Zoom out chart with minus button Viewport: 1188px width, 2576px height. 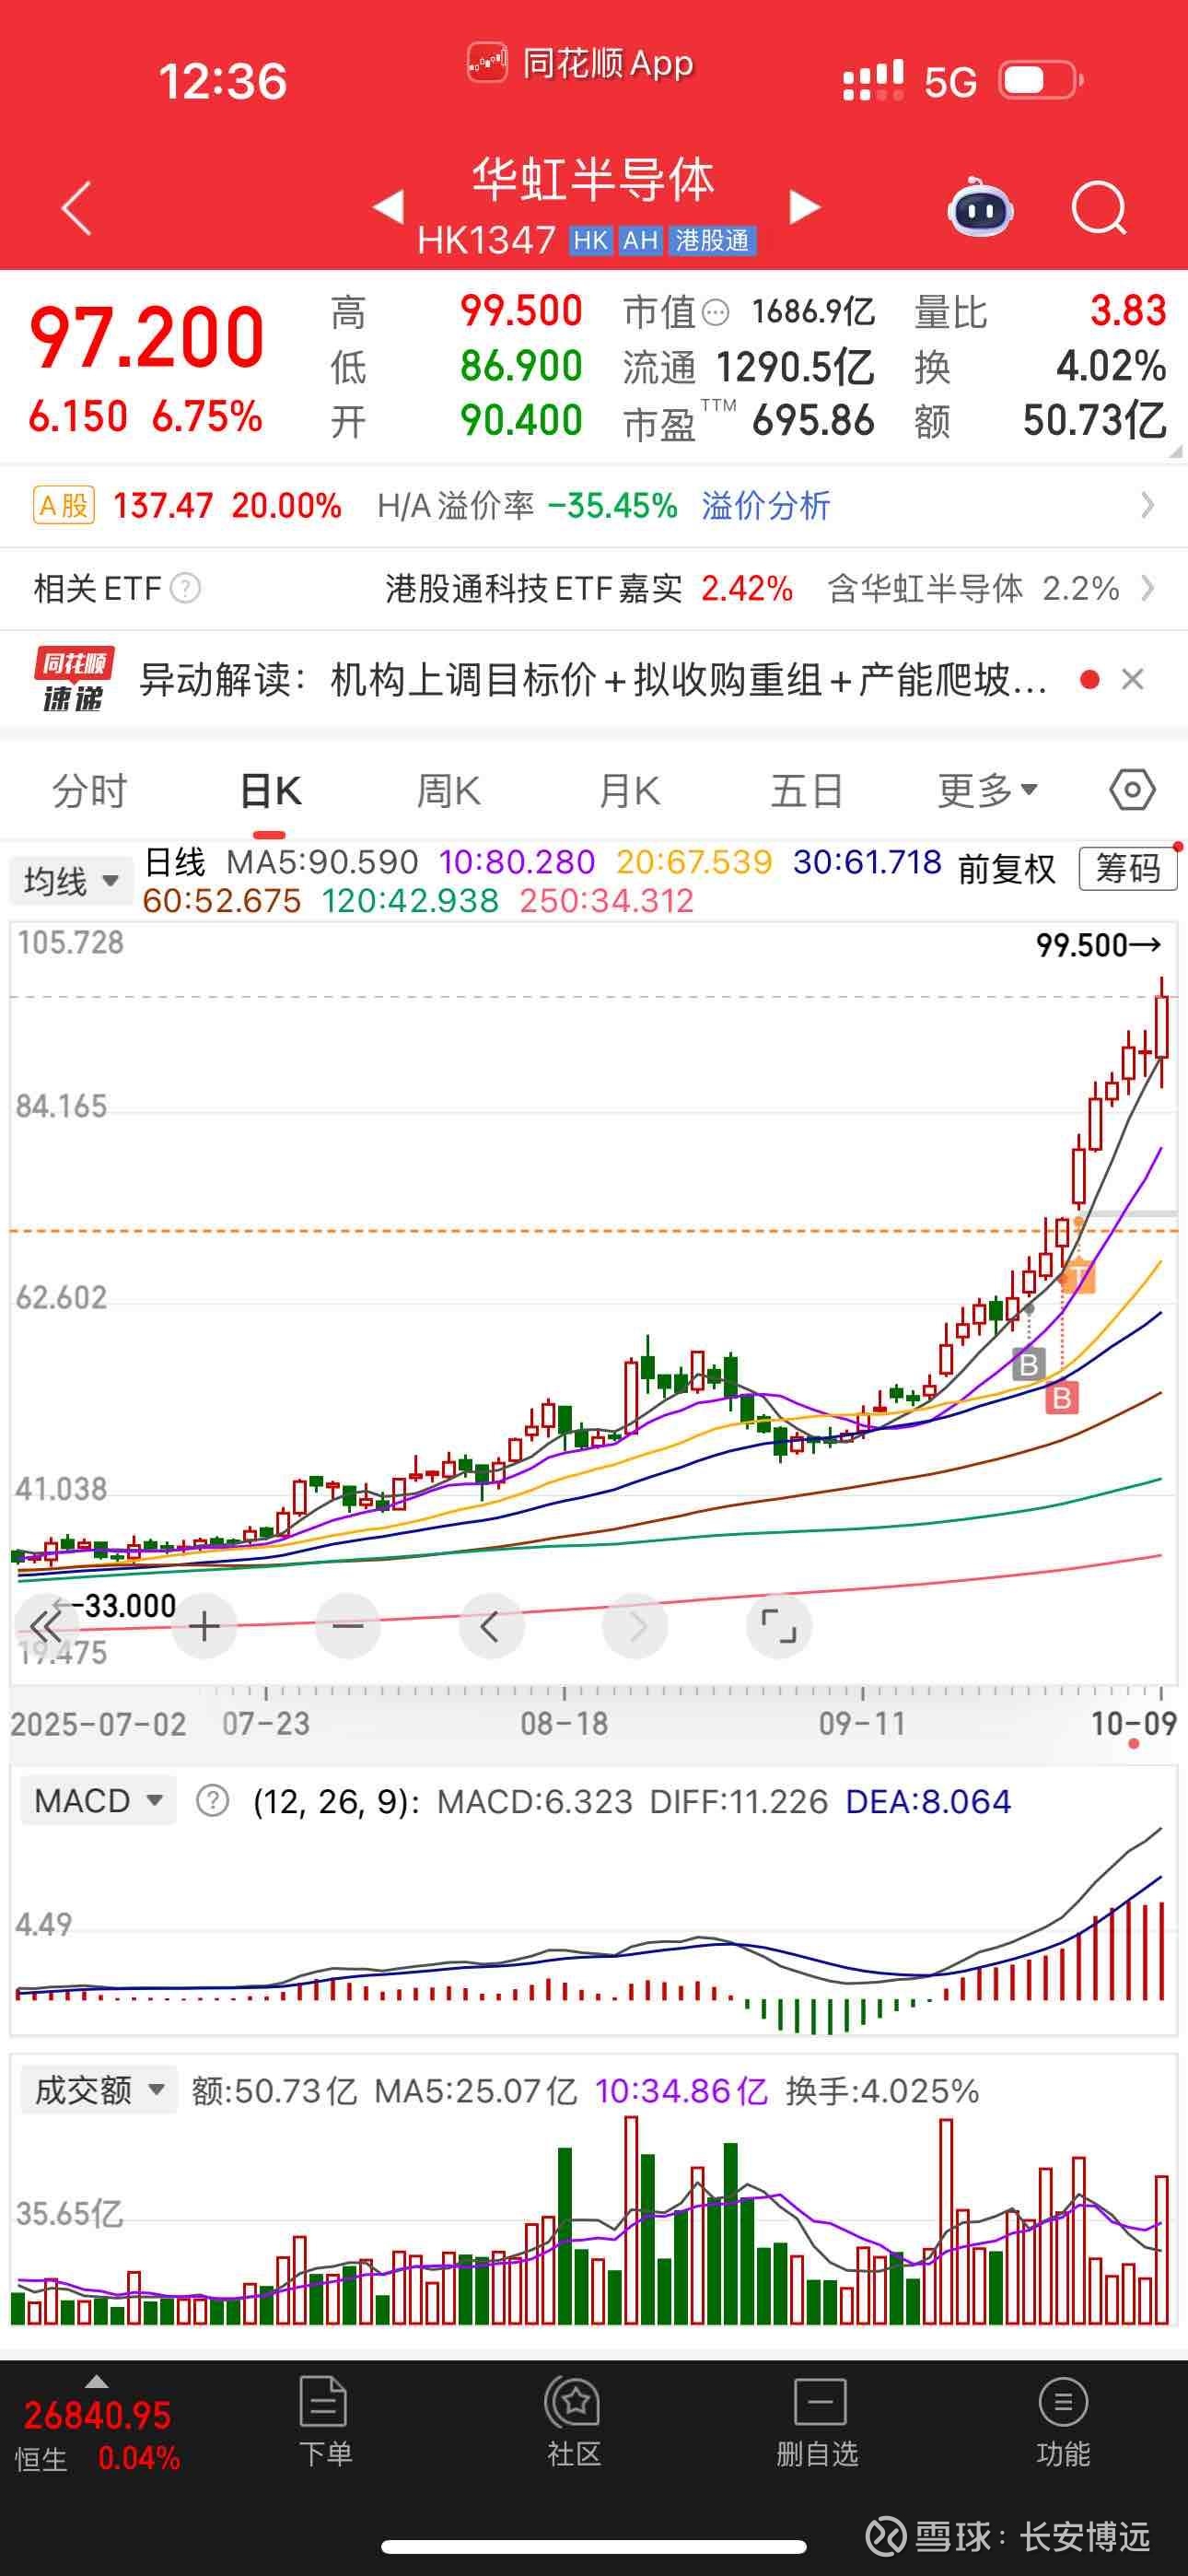click(x=348, y=1627)
